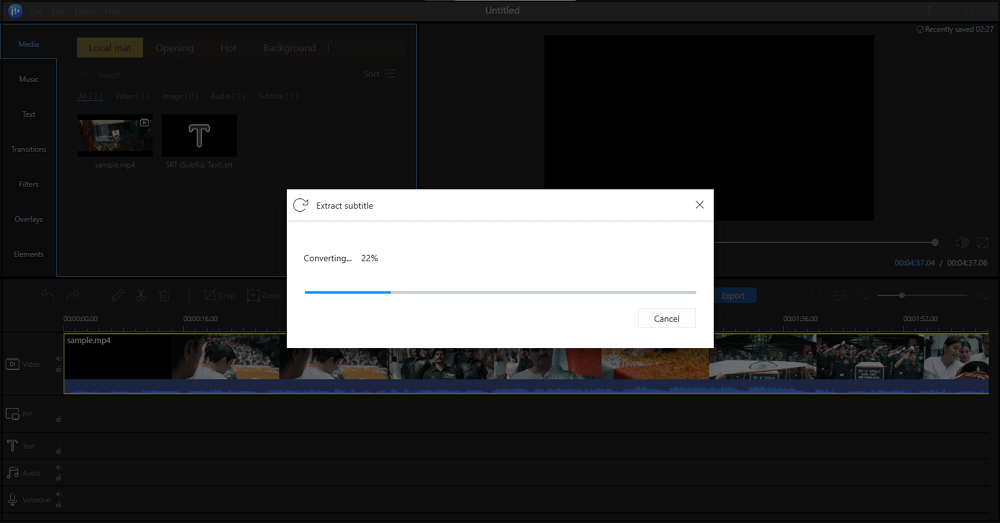Select the scissors split tool
The image size is (1000, 523).
point(141,295)
